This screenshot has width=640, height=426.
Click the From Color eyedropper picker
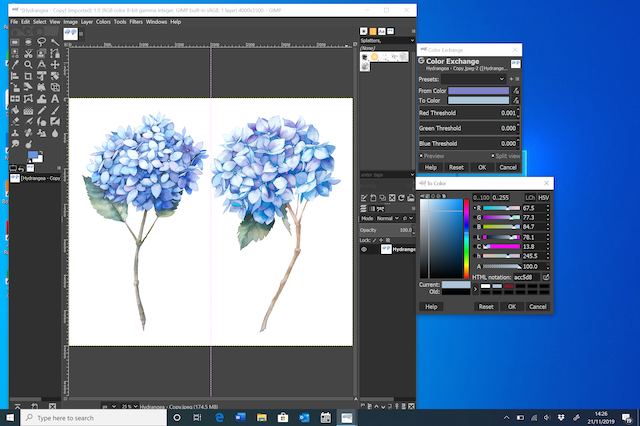click(516, 90)
